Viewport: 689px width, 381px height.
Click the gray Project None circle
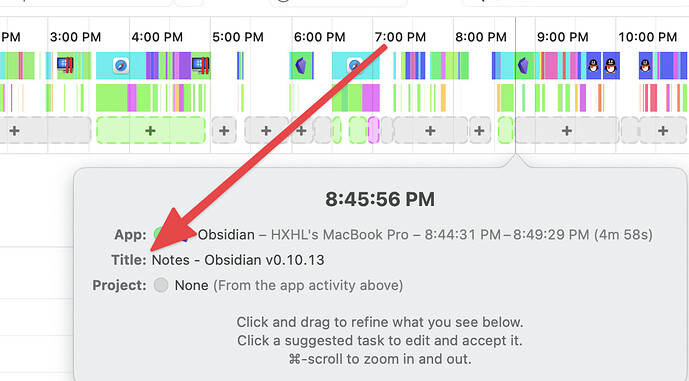coord(161,285)
